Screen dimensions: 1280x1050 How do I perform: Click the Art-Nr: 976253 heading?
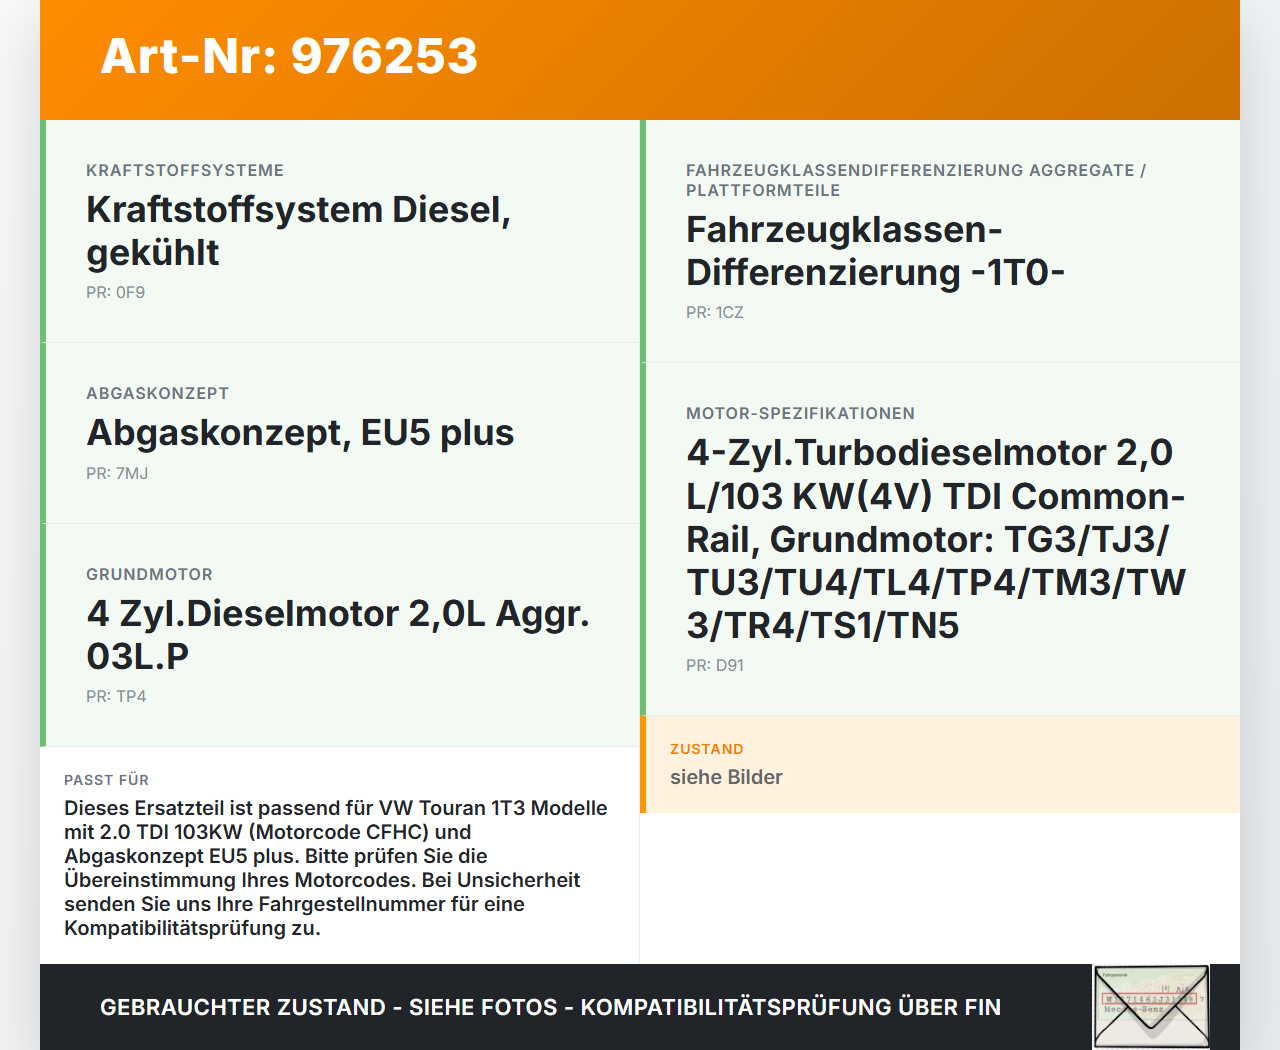289,56
